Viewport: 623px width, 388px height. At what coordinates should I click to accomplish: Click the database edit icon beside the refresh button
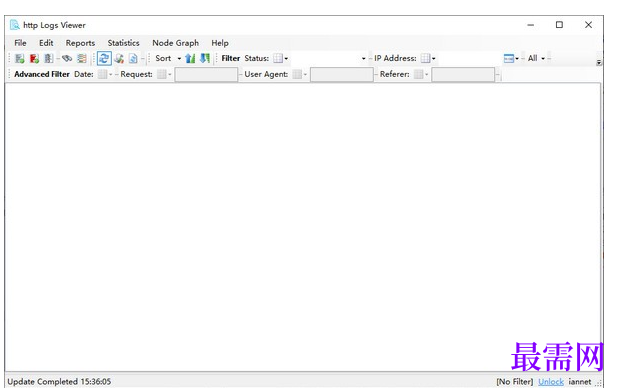(x=119, y=59)
